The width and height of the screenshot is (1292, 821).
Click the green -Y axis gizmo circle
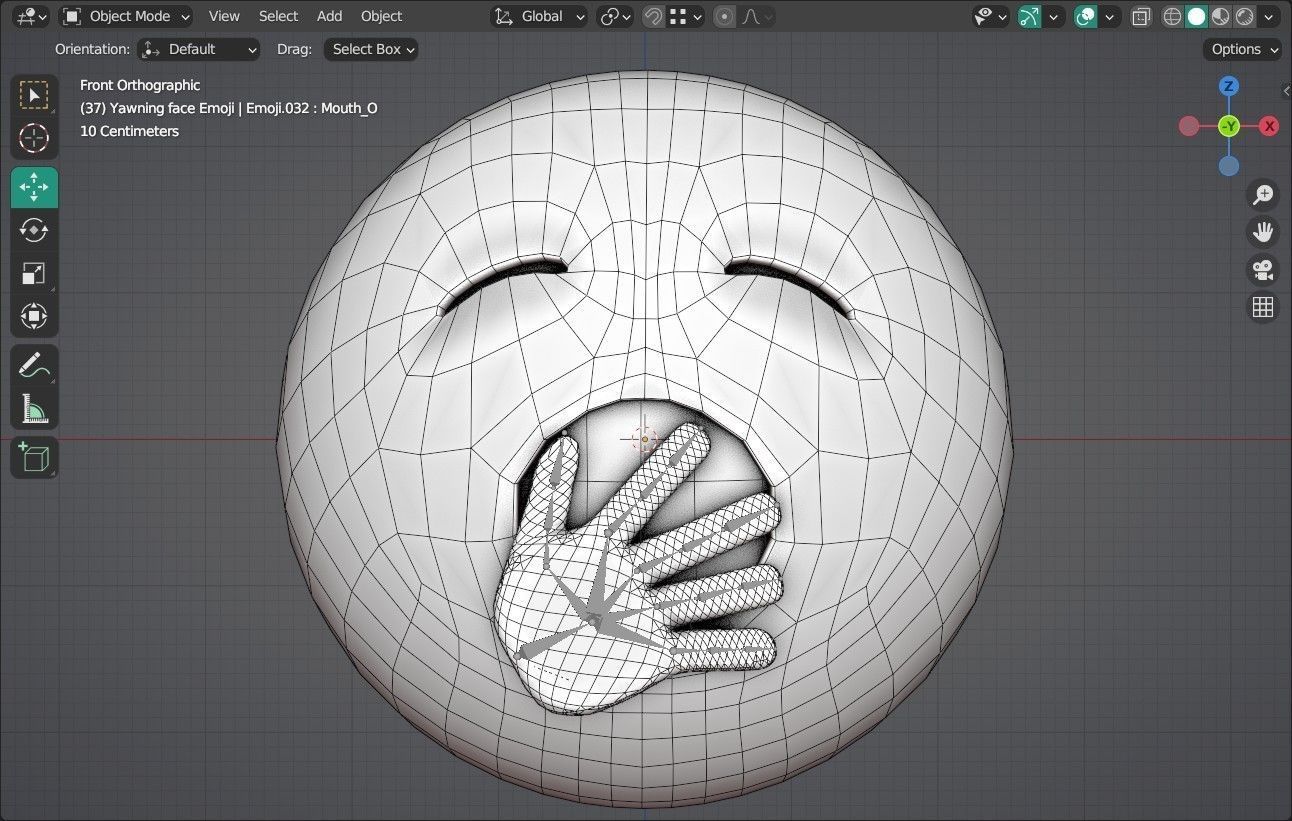click(1229, 126)
